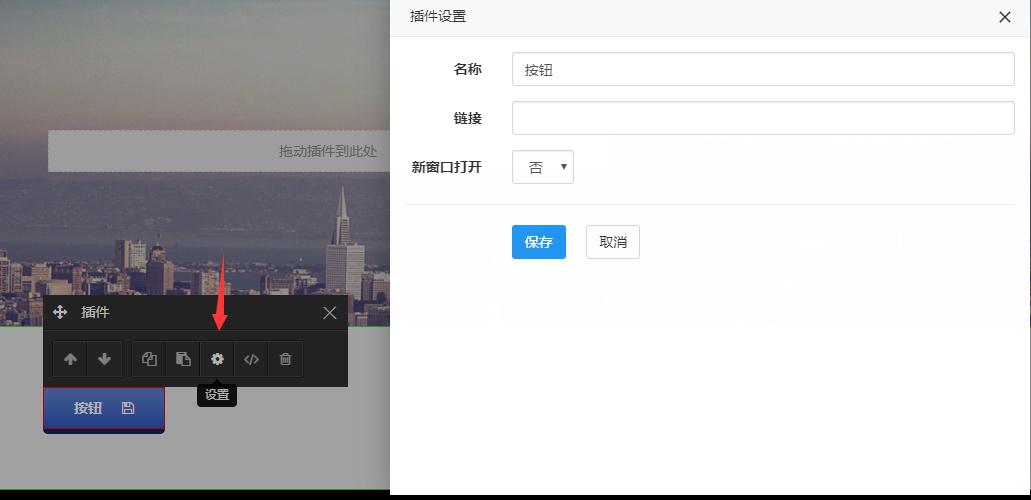Viewport: 1031px width, 500px height.
Task: Focus the empty 链接 input field
Action: (763, 118)
